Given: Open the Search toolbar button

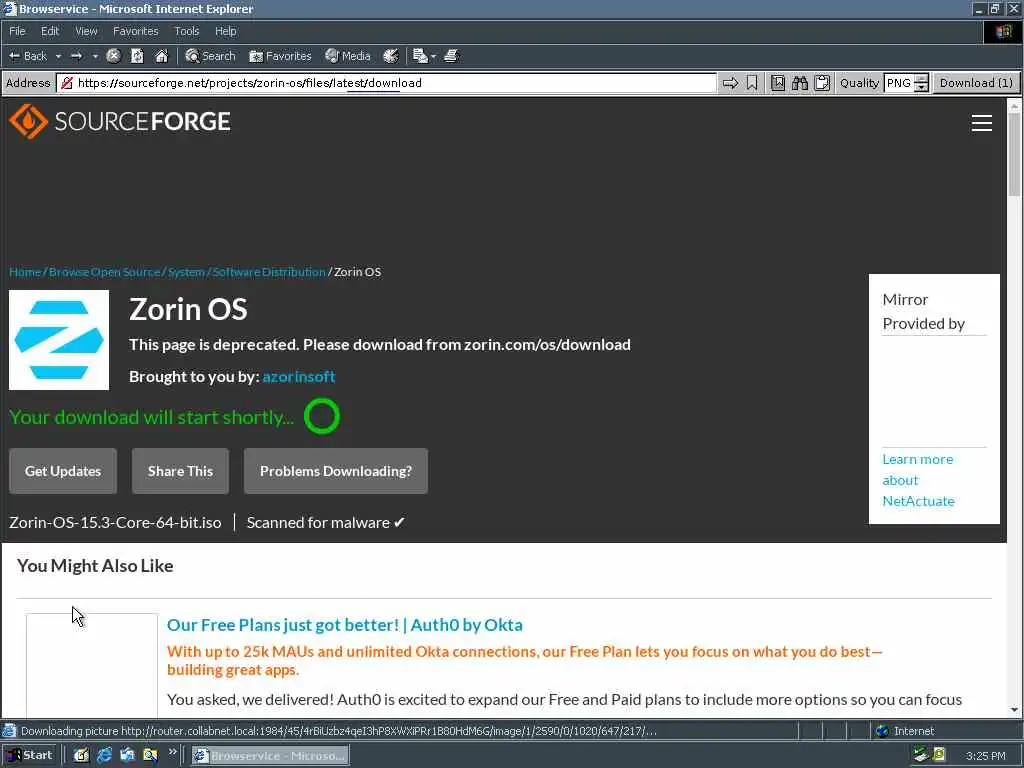Looking at the screenshot, I should coord(210,56).
